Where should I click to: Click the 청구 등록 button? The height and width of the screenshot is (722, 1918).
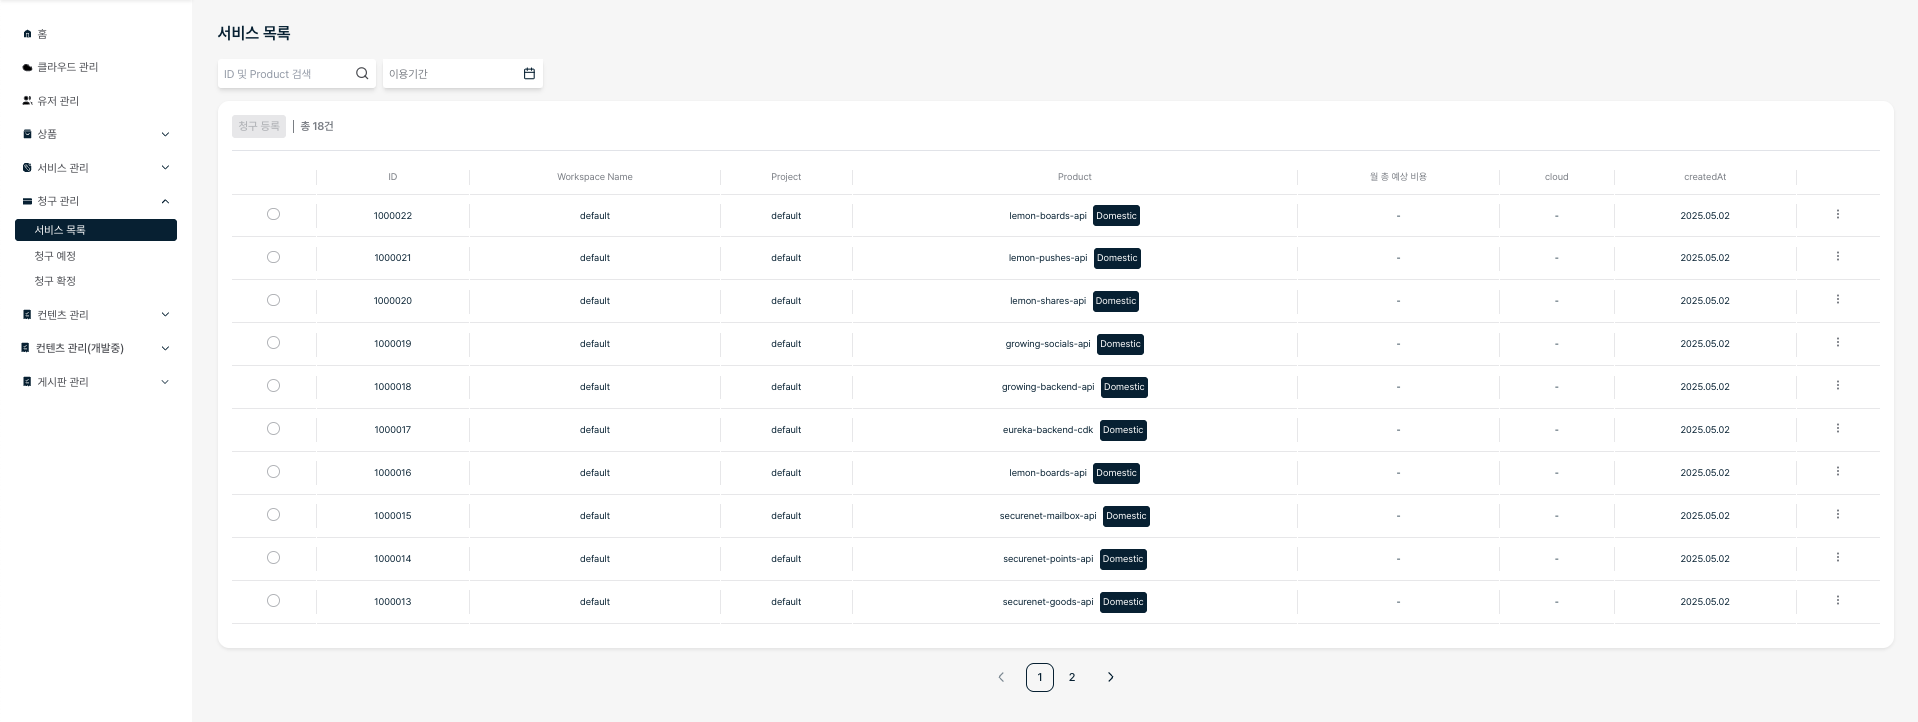[259, 126]
